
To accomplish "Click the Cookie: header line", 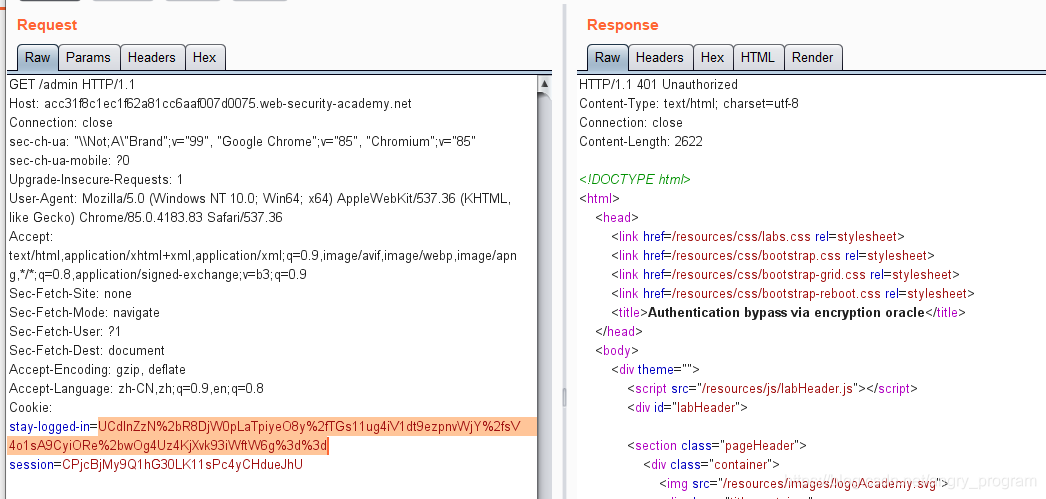I will coord(31,408).
